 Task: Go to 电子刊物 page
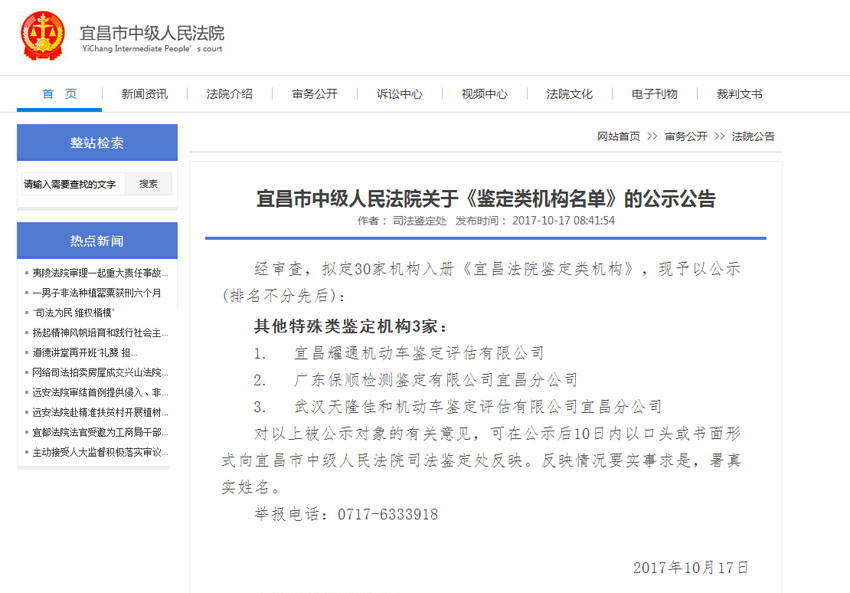click(654, 94)
